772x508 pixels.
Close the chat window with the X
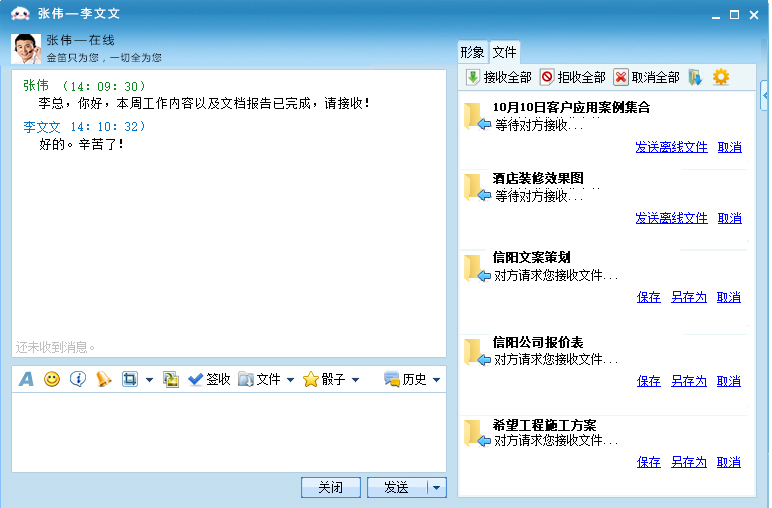[x=754, y=15]
